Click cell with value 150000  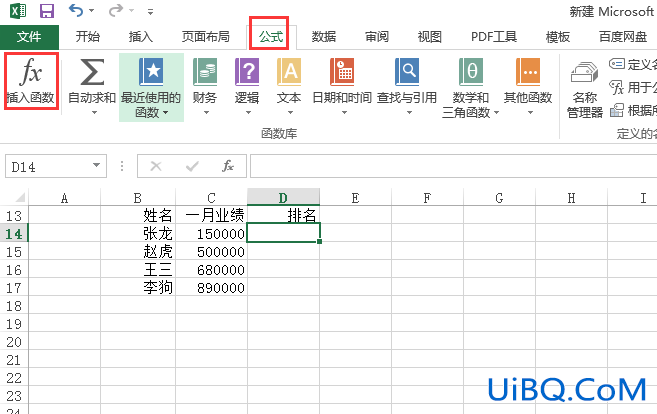coord(212,233)
